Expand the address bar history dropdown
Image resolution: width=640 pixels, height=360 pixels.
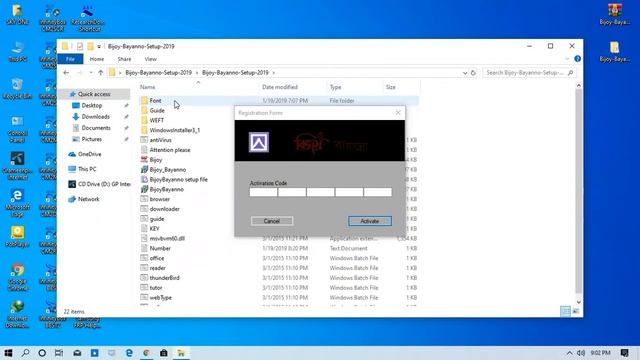point(464,73)
